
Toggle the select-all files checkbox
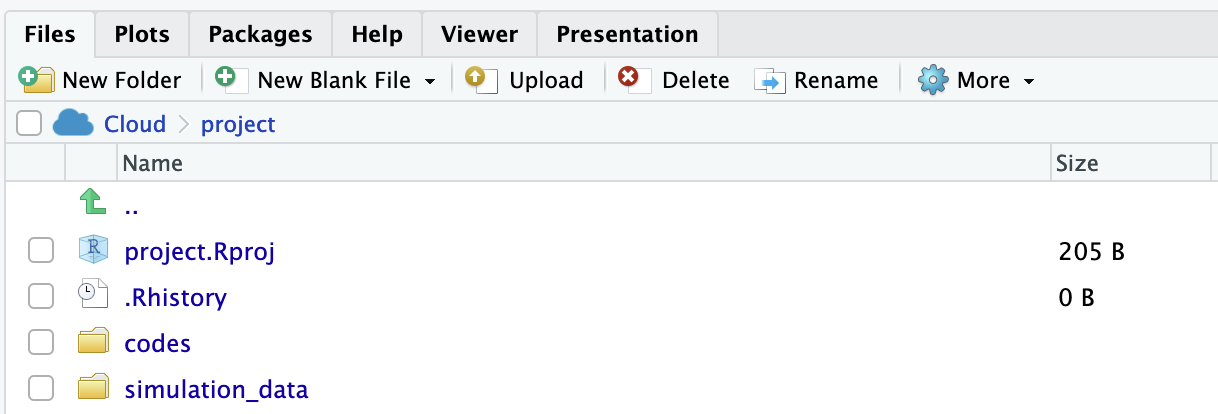tap(29, 124)
